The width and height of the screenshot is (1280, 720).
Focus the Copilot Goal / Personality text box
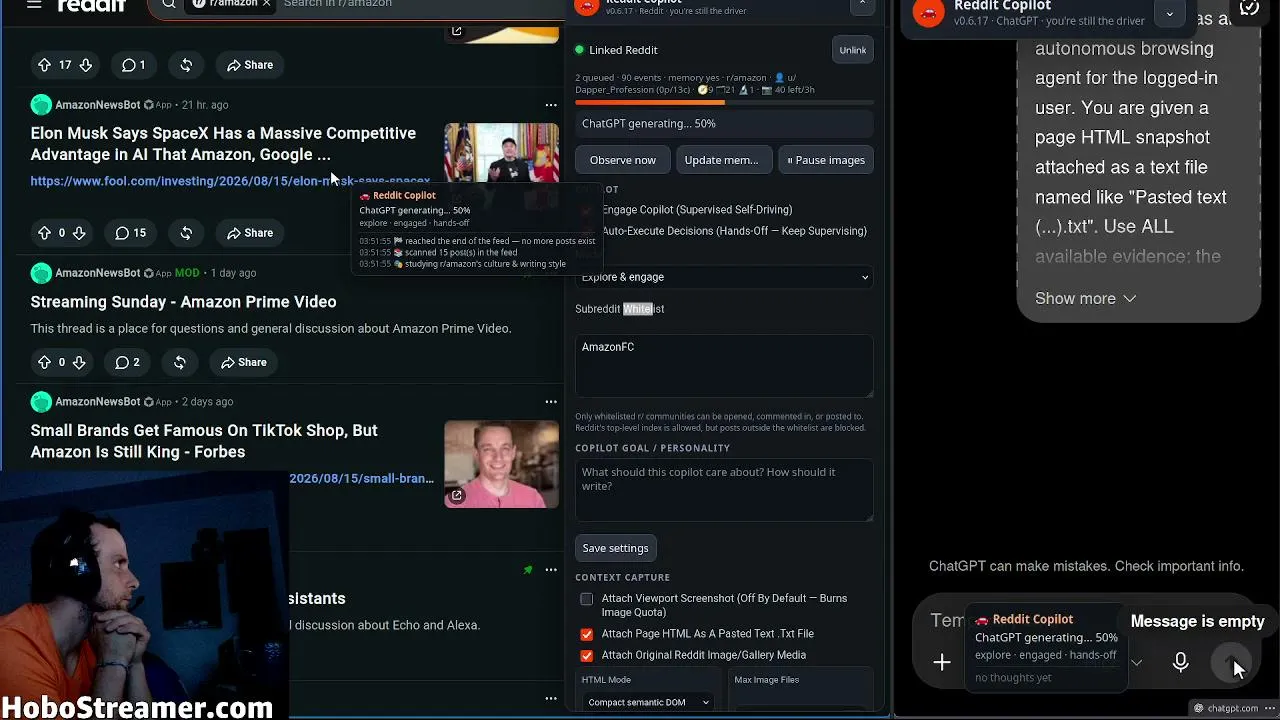tap(724, 490)
